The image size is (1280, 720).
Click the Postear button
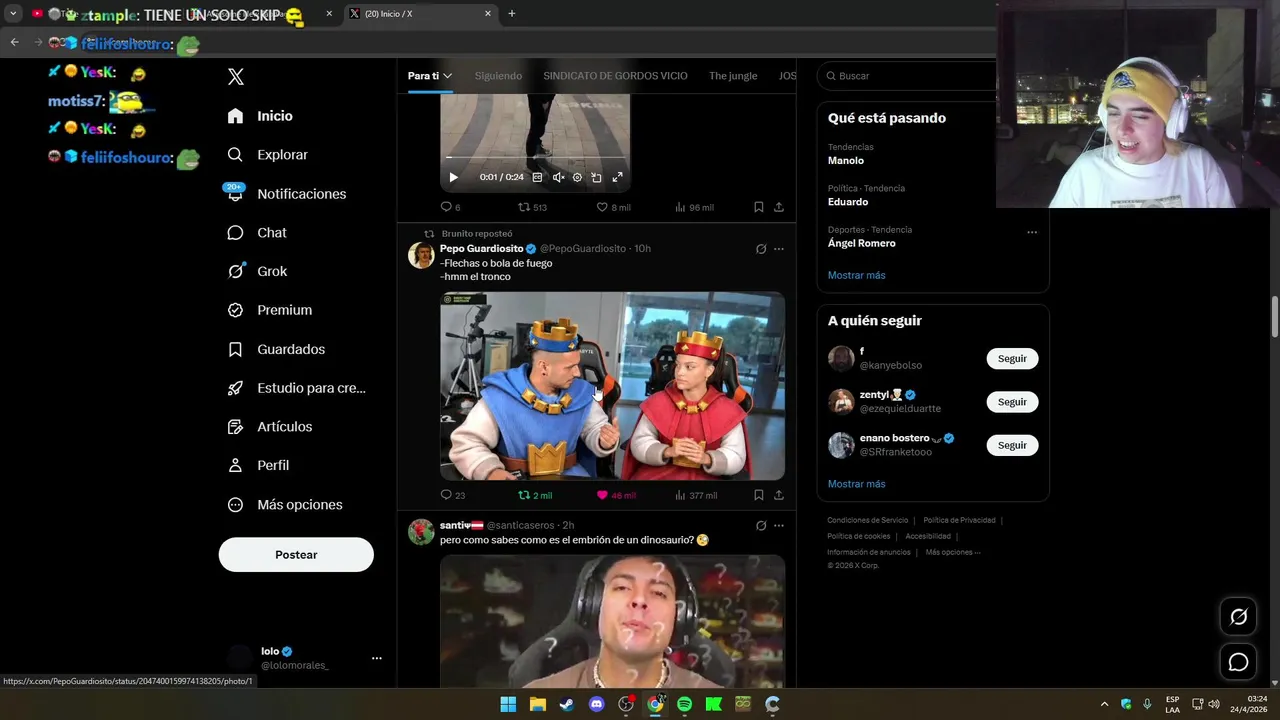click(296, 555)
